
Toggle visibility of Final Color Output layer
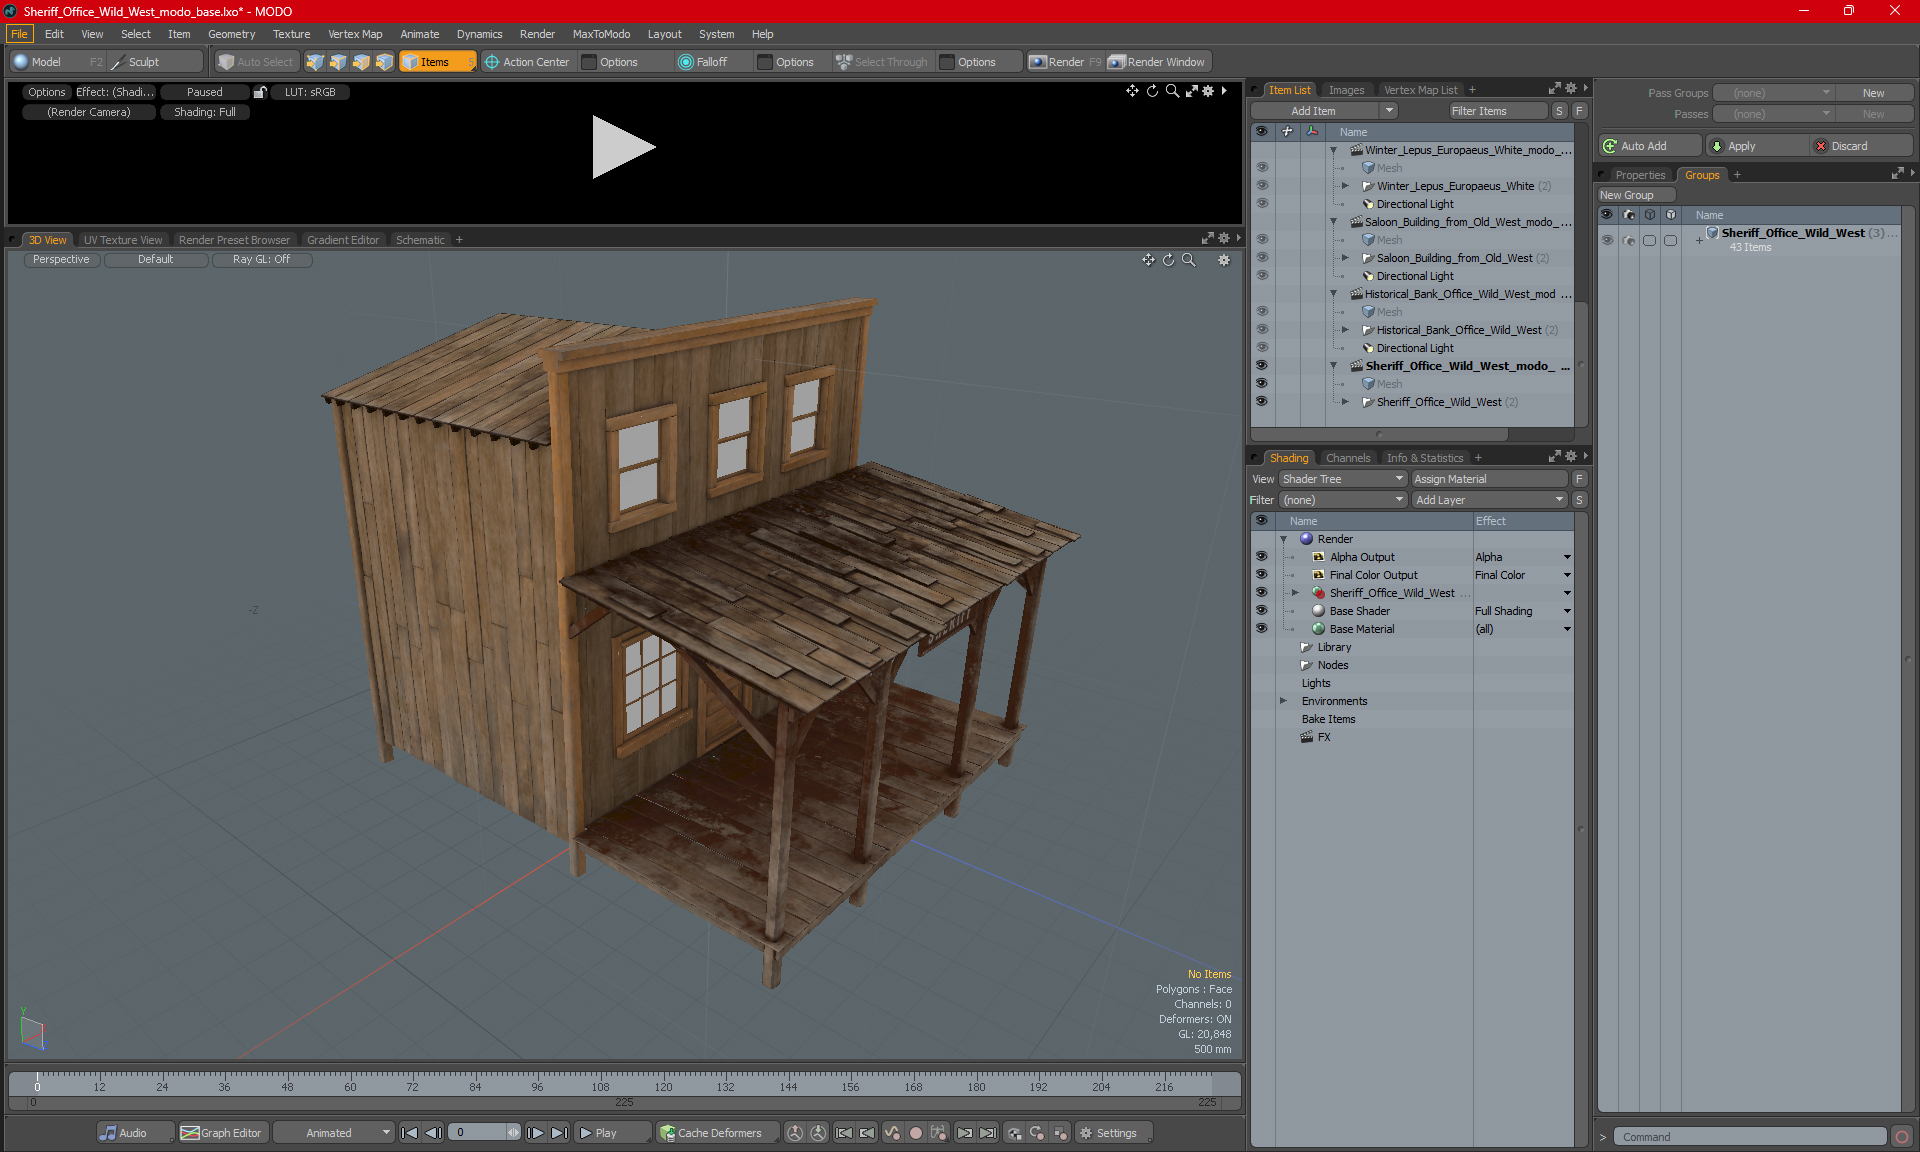click(1262, 575)
